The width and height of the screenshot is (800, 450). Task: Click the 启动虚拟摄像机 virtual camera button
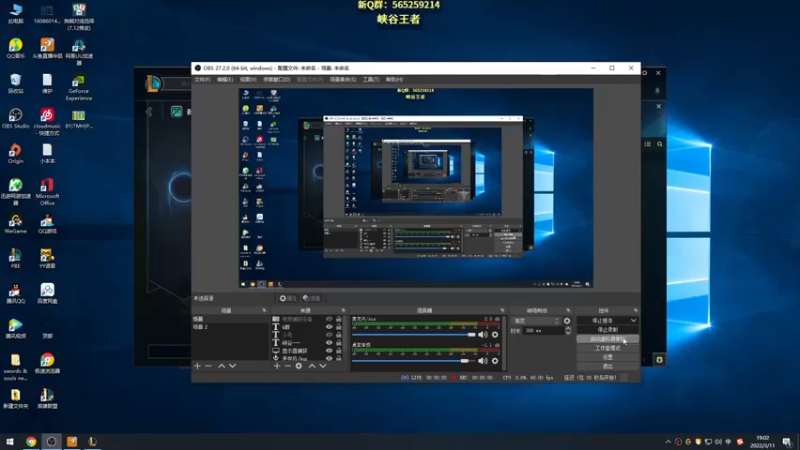click(x=607, y=339)
